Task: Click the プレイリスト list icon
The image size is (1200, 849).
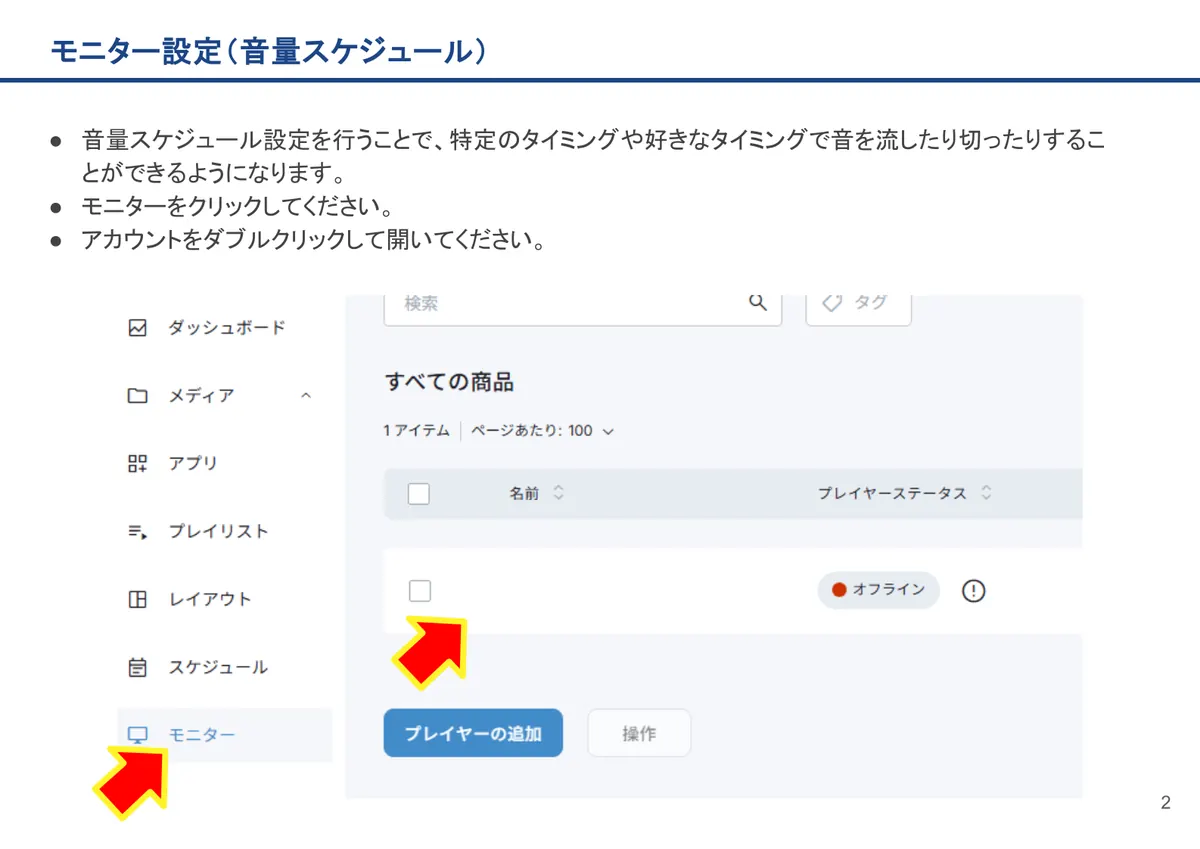Action: click(138, 531)
